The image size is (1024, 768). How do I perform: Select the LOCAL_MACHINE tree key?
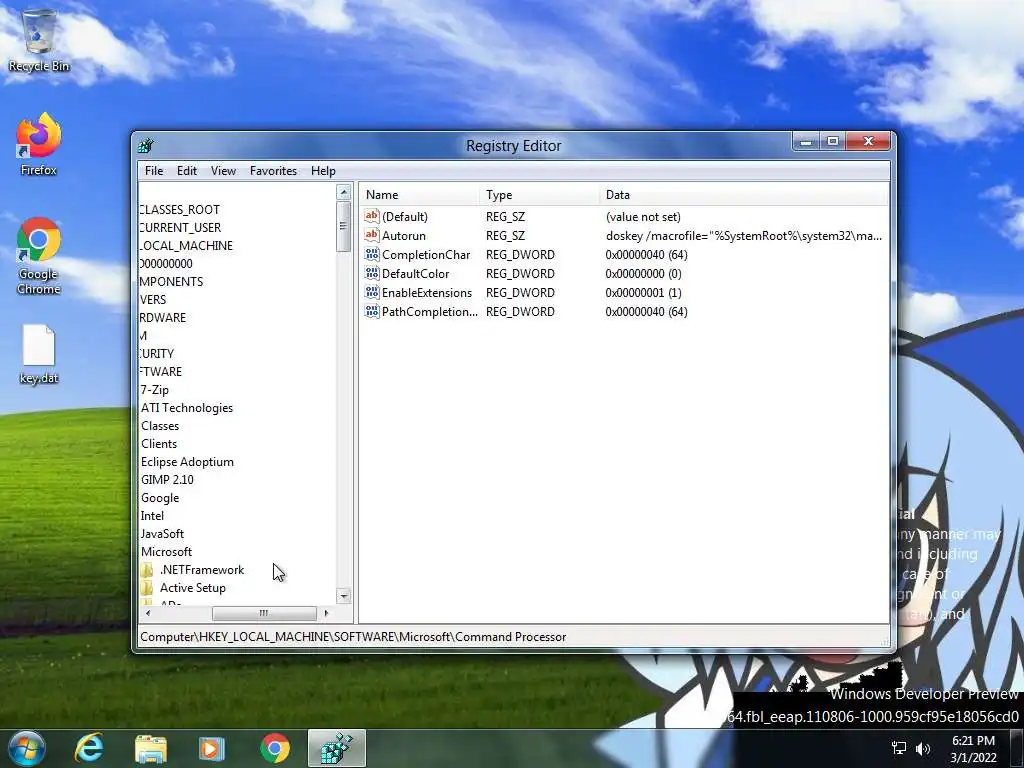point(186,246)
